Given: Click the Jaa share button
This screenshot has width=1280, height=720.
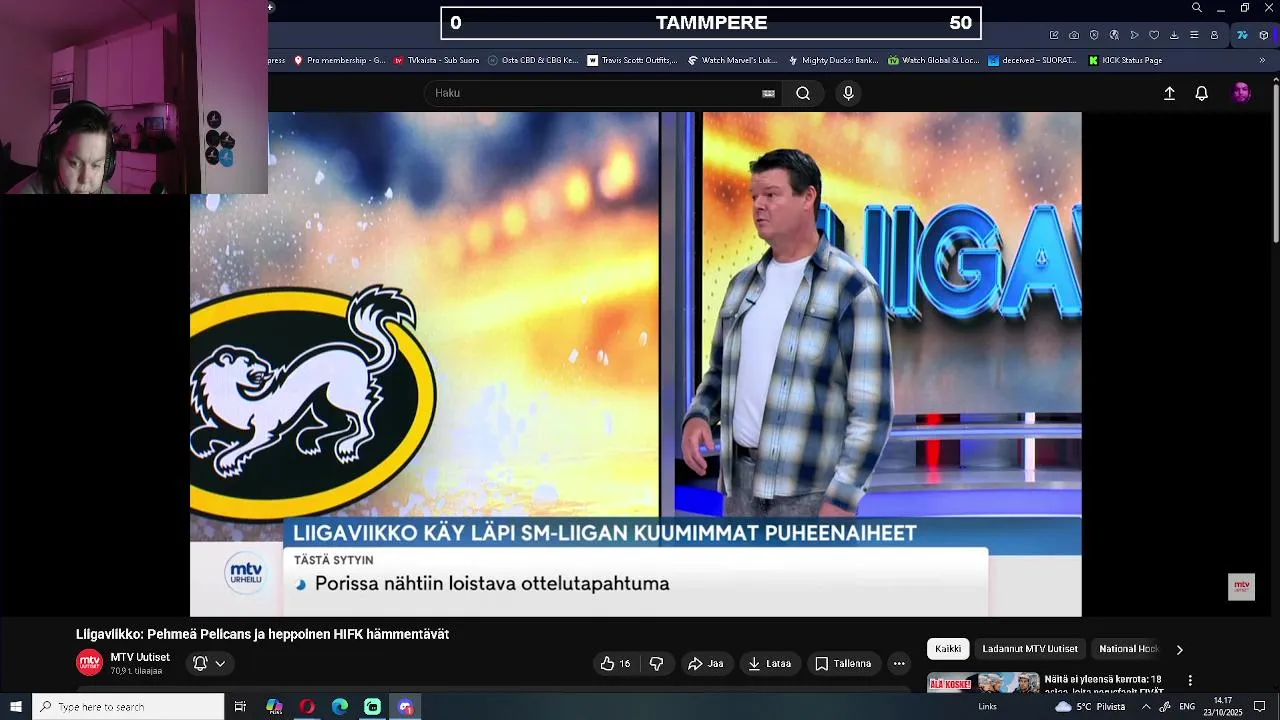Looking at the screenshot, I should [705, 663].
